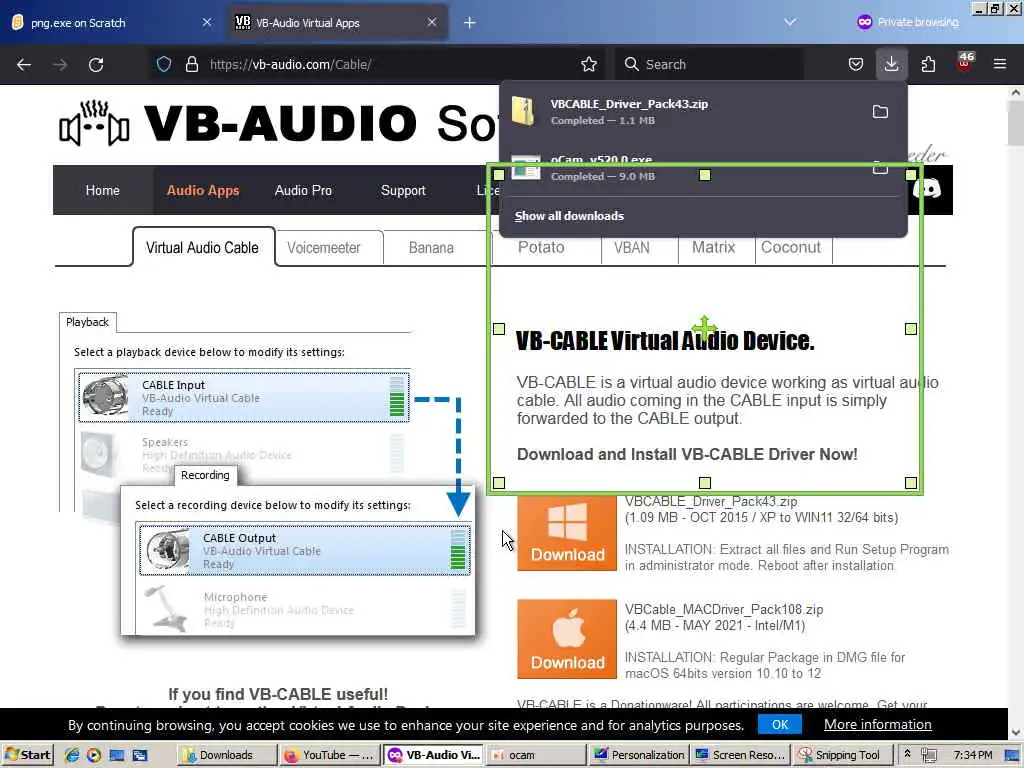
Task: Switch to Downloads taskbar window
Action: 226,755
